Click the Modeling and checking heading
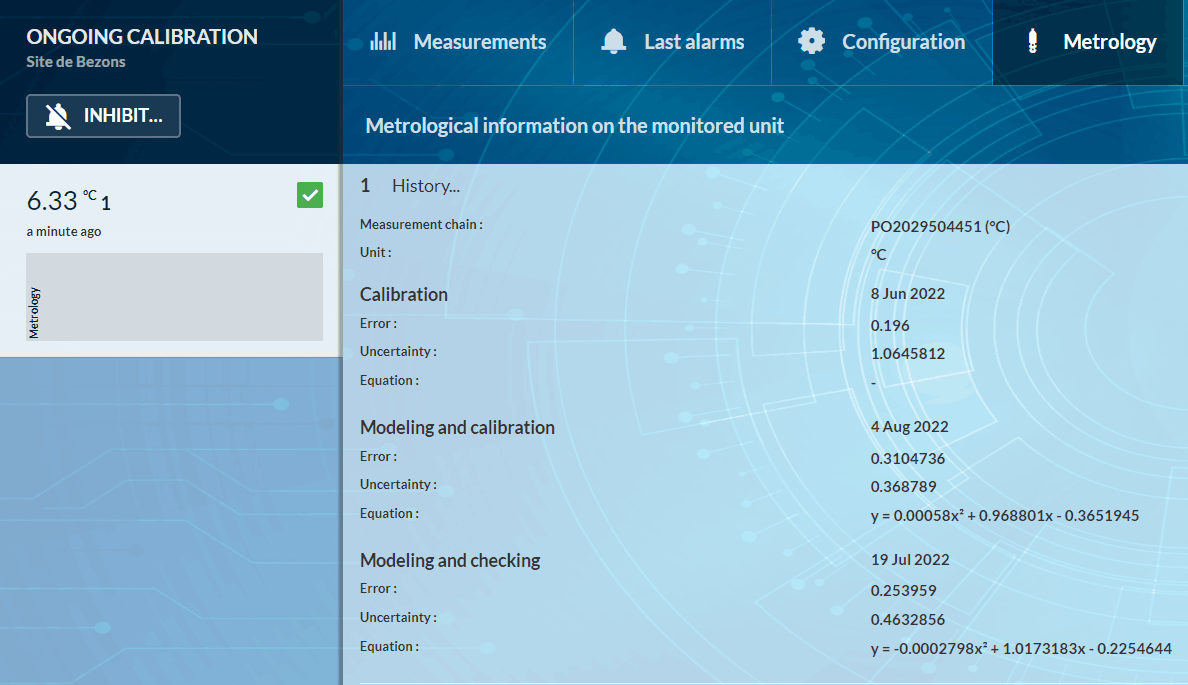1188x685 pixels. pos(450,561)
